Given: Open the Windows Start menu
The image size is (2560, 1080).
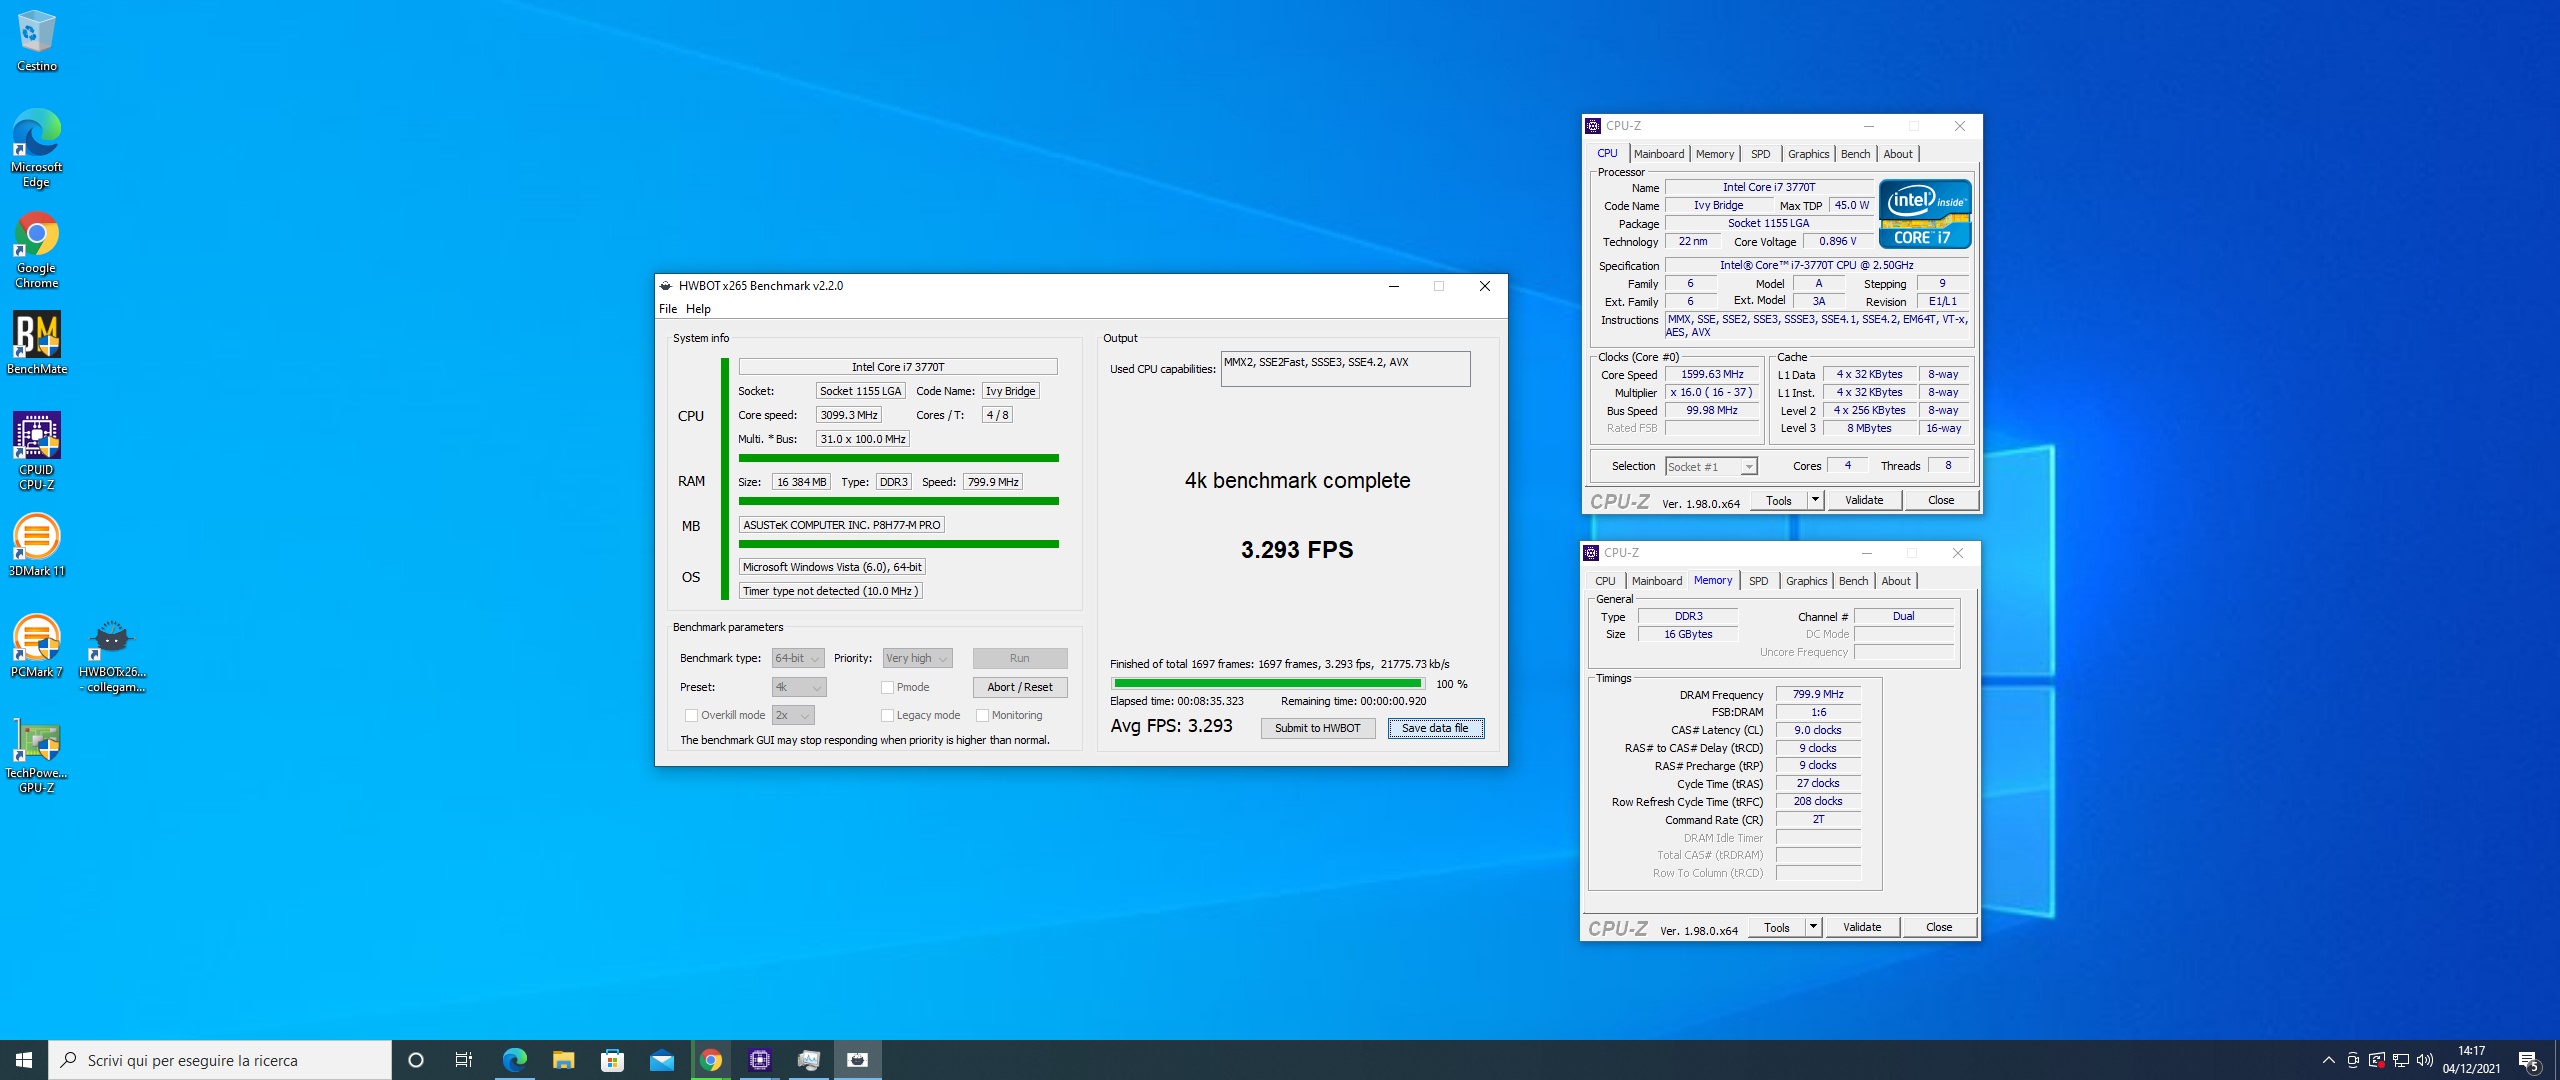Looking at the screenshot, I should 24,1060.
